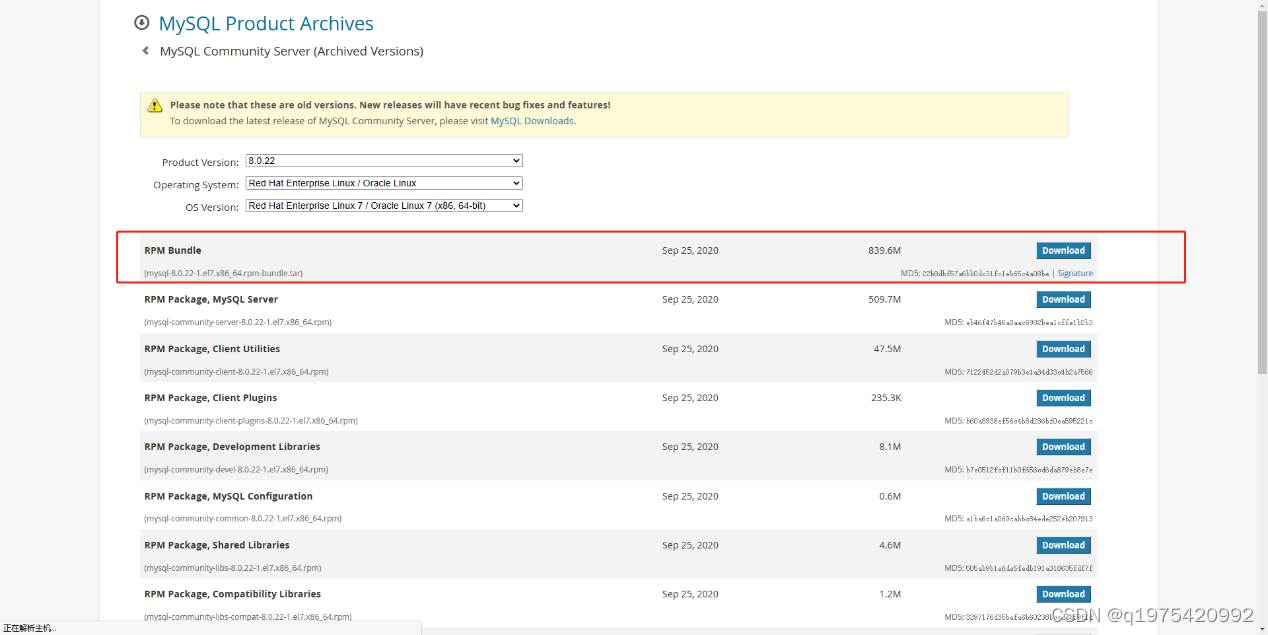Open the Product Version dropdown

coord(384,161)
